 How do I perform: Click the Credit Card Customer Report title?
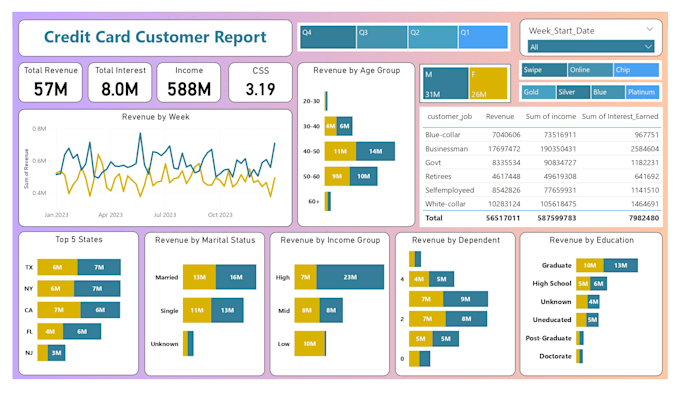click(155, 37)
